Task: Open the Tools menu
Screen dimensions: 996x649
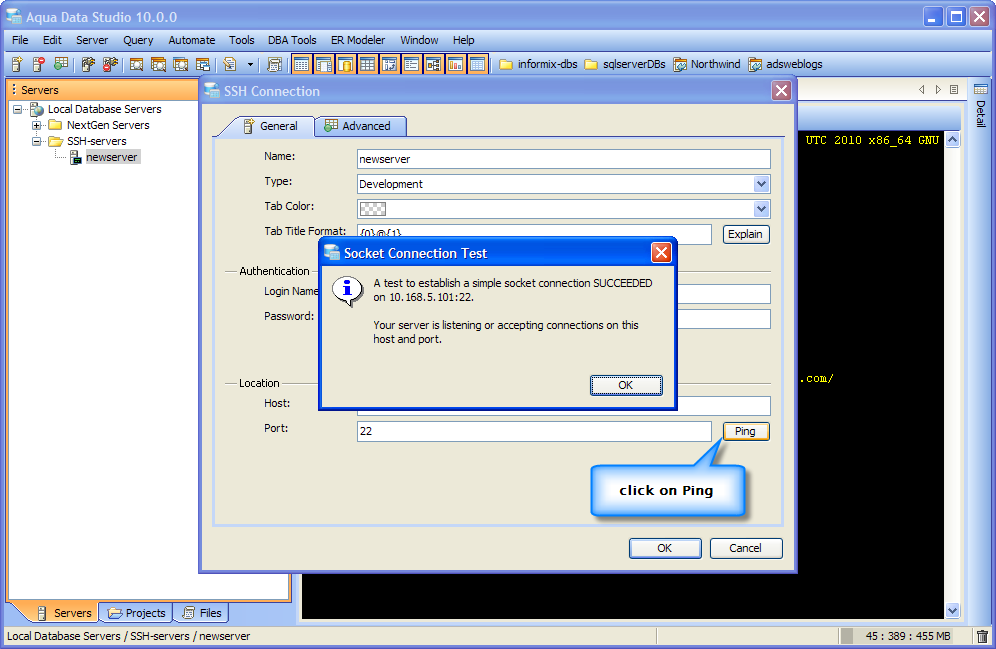Action: pos(242,40)
